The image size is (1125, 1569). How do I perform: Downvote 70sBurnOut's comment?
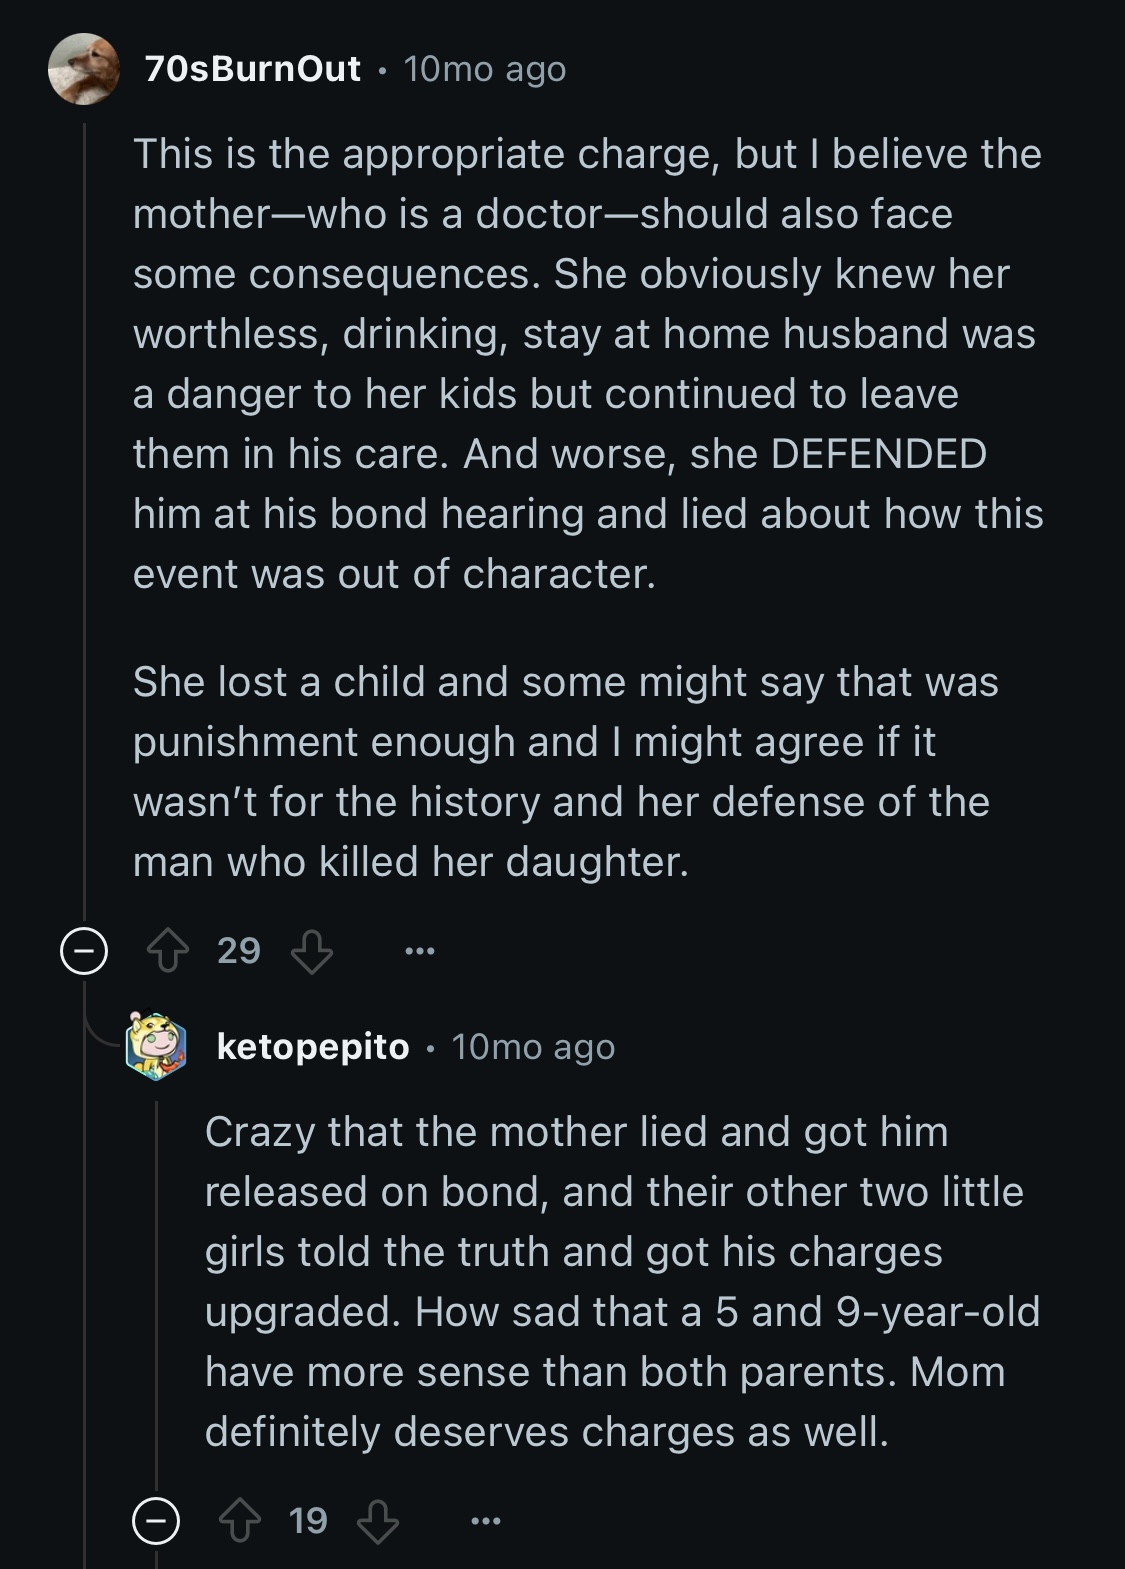click(311, 951)
